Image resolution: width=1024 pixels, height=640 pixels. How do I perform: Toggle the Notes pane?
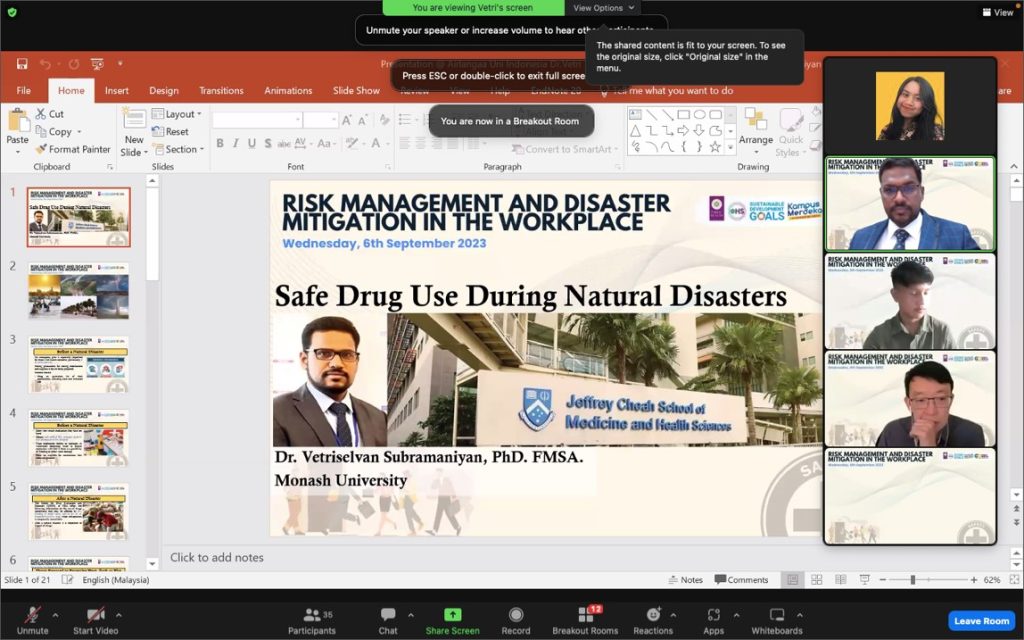click(x=686, y=579)
